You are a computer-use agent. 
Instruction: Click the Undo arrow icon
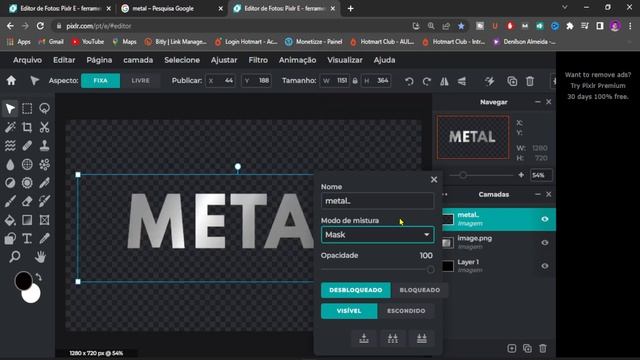point(409,81)
